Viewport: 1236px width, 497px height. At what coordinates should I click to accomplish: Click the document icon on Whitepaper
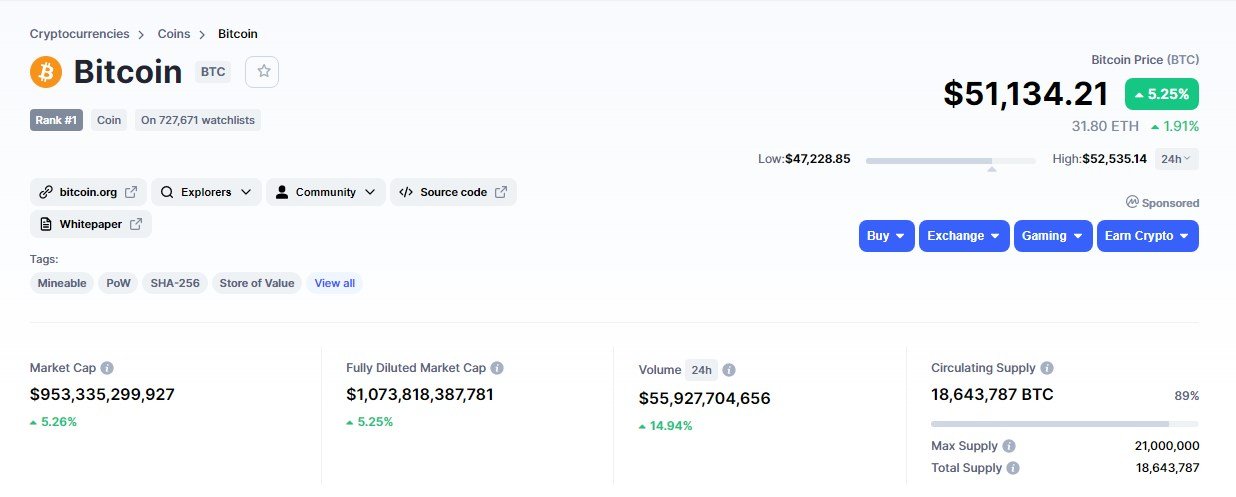(x=46, y=224)
